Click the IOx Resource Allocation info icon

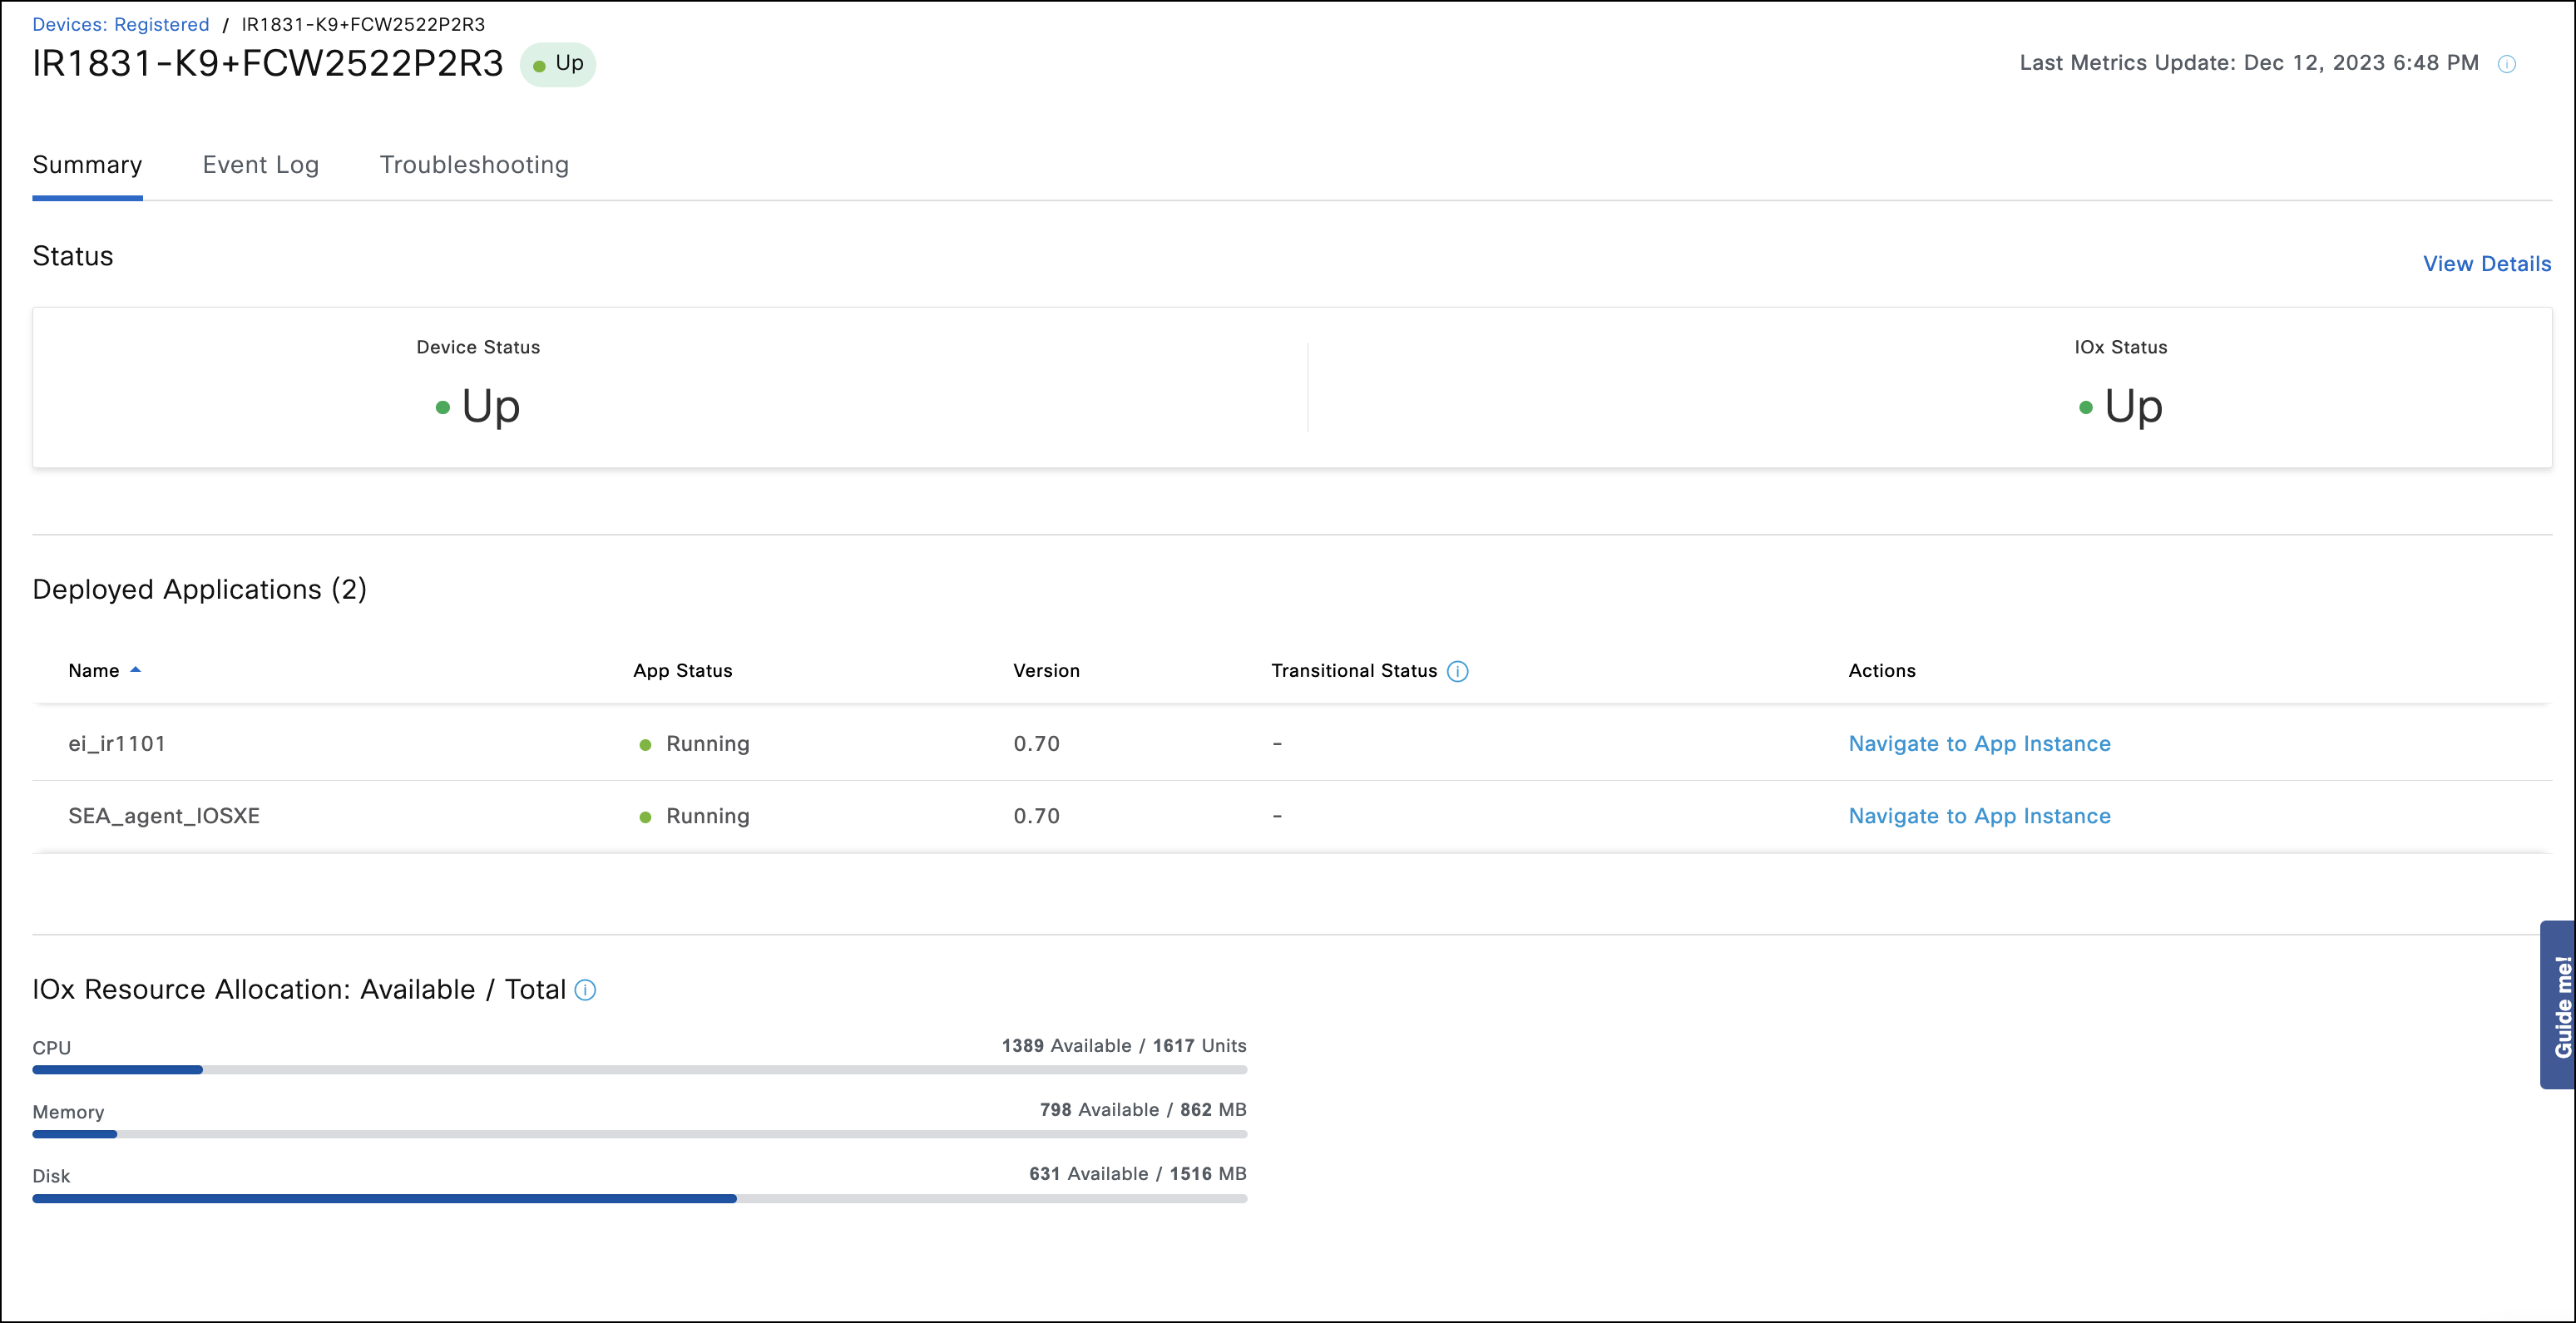(585, 990)
